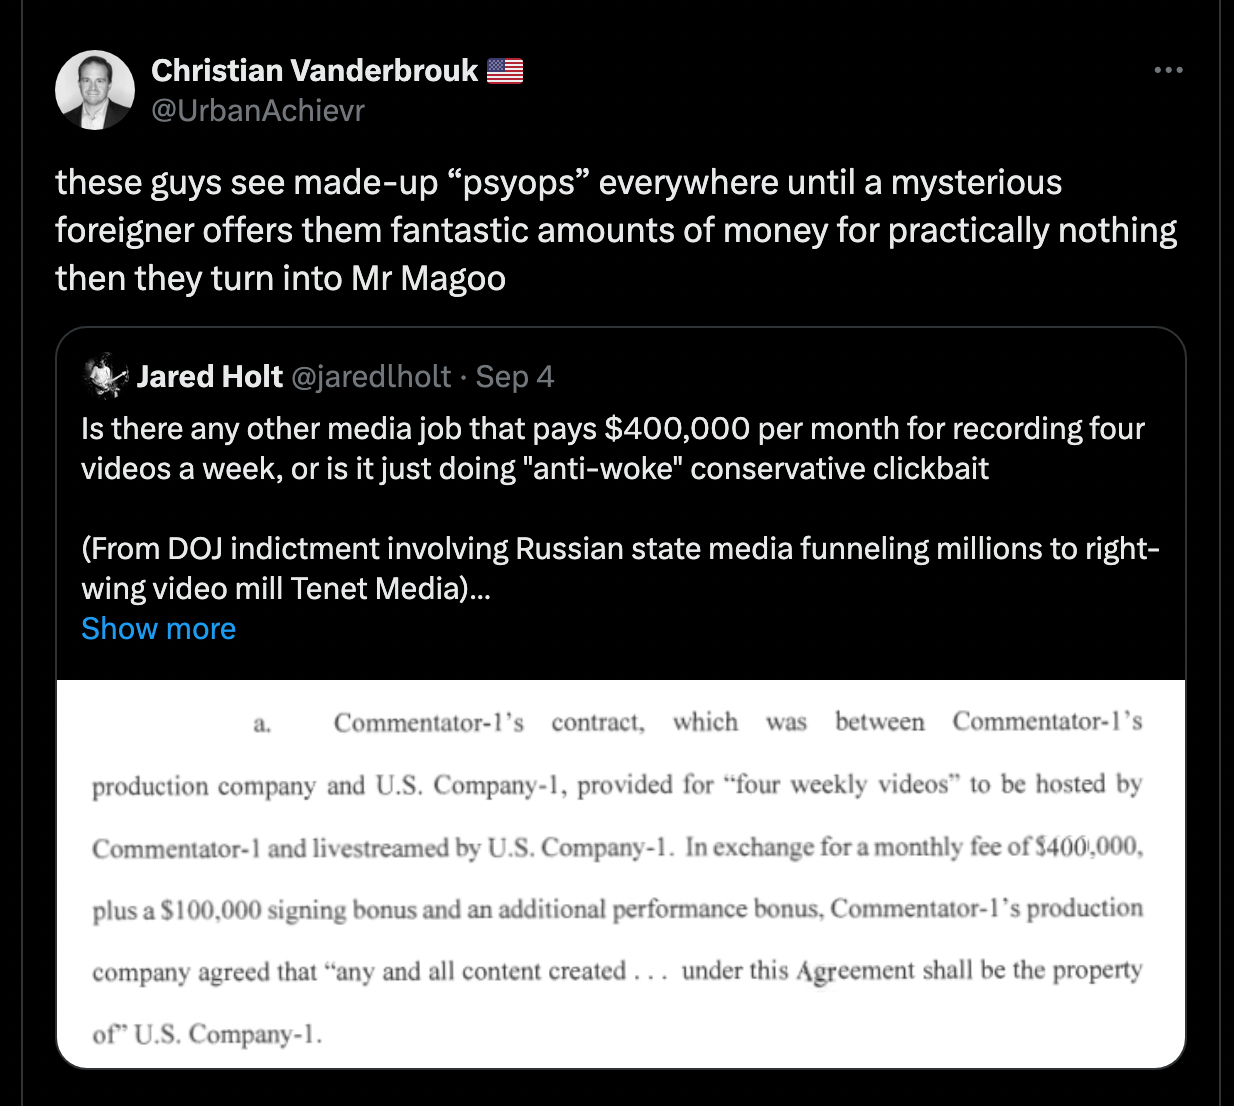
Task: Open the @jaredlholt handle in quoted tweet
Action: pyautogui.click(x=371, y=376)
